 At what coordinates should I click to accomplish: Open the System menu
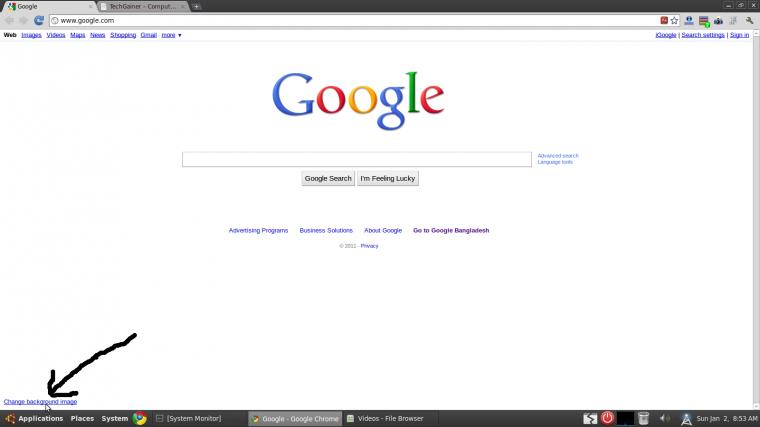[114, 418]
